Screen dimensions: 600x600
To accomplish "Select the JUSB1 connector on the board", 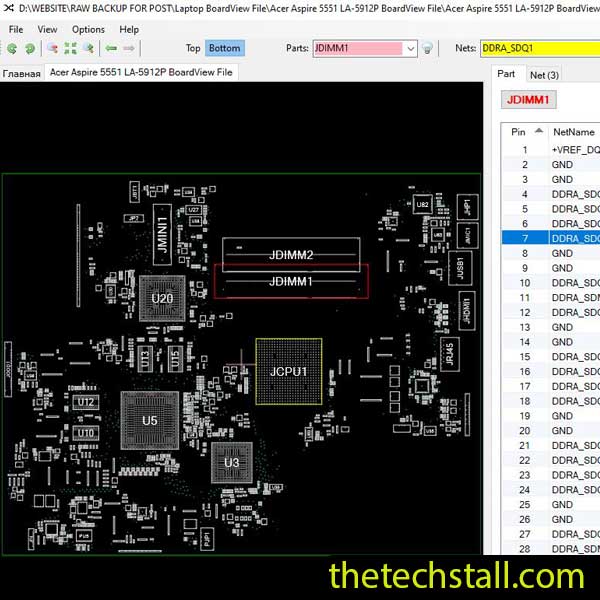I will (460, 268).
